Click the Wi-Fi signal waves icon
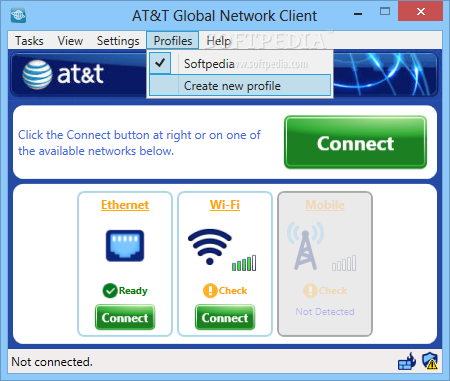 210,247
